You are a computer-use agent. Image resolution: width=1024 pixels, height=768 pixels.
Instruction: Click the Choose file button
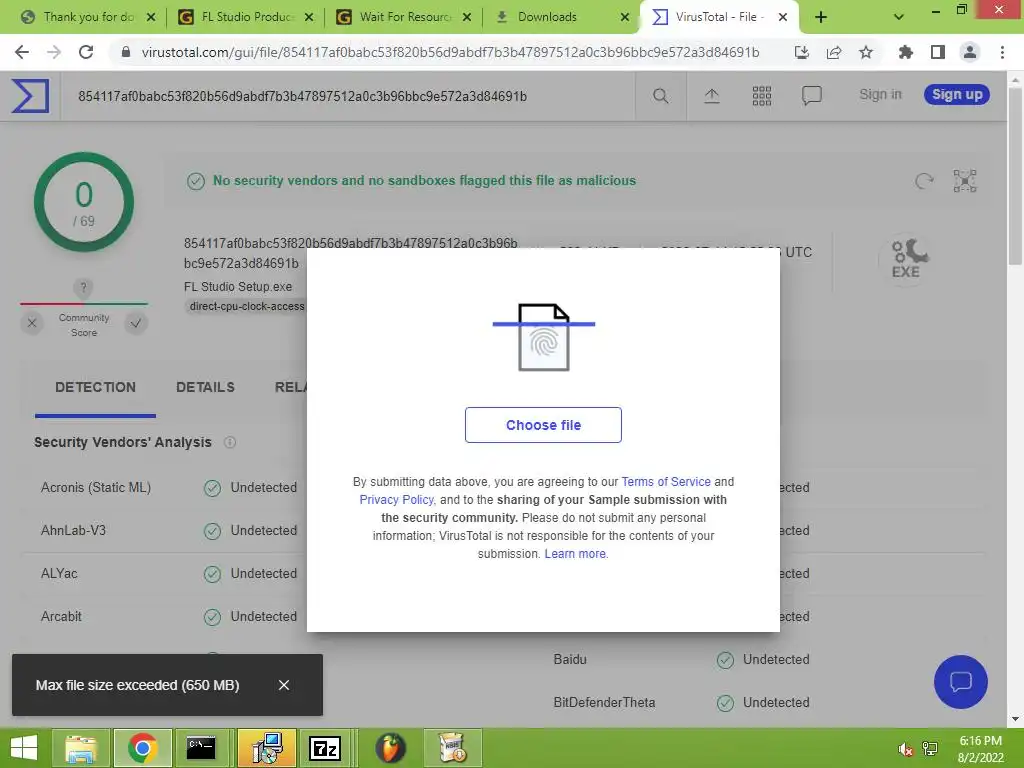tap(543, 425)
